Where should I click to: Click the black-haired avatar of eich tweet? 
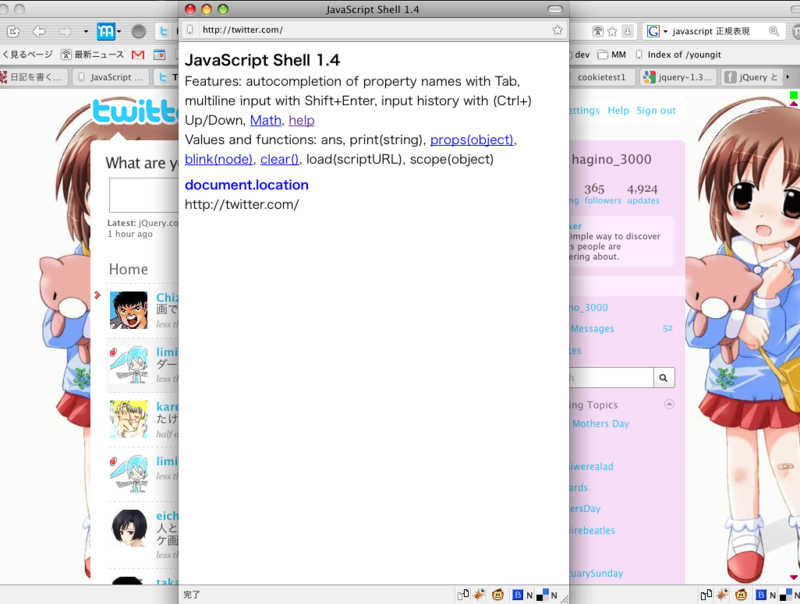[129, 528]
